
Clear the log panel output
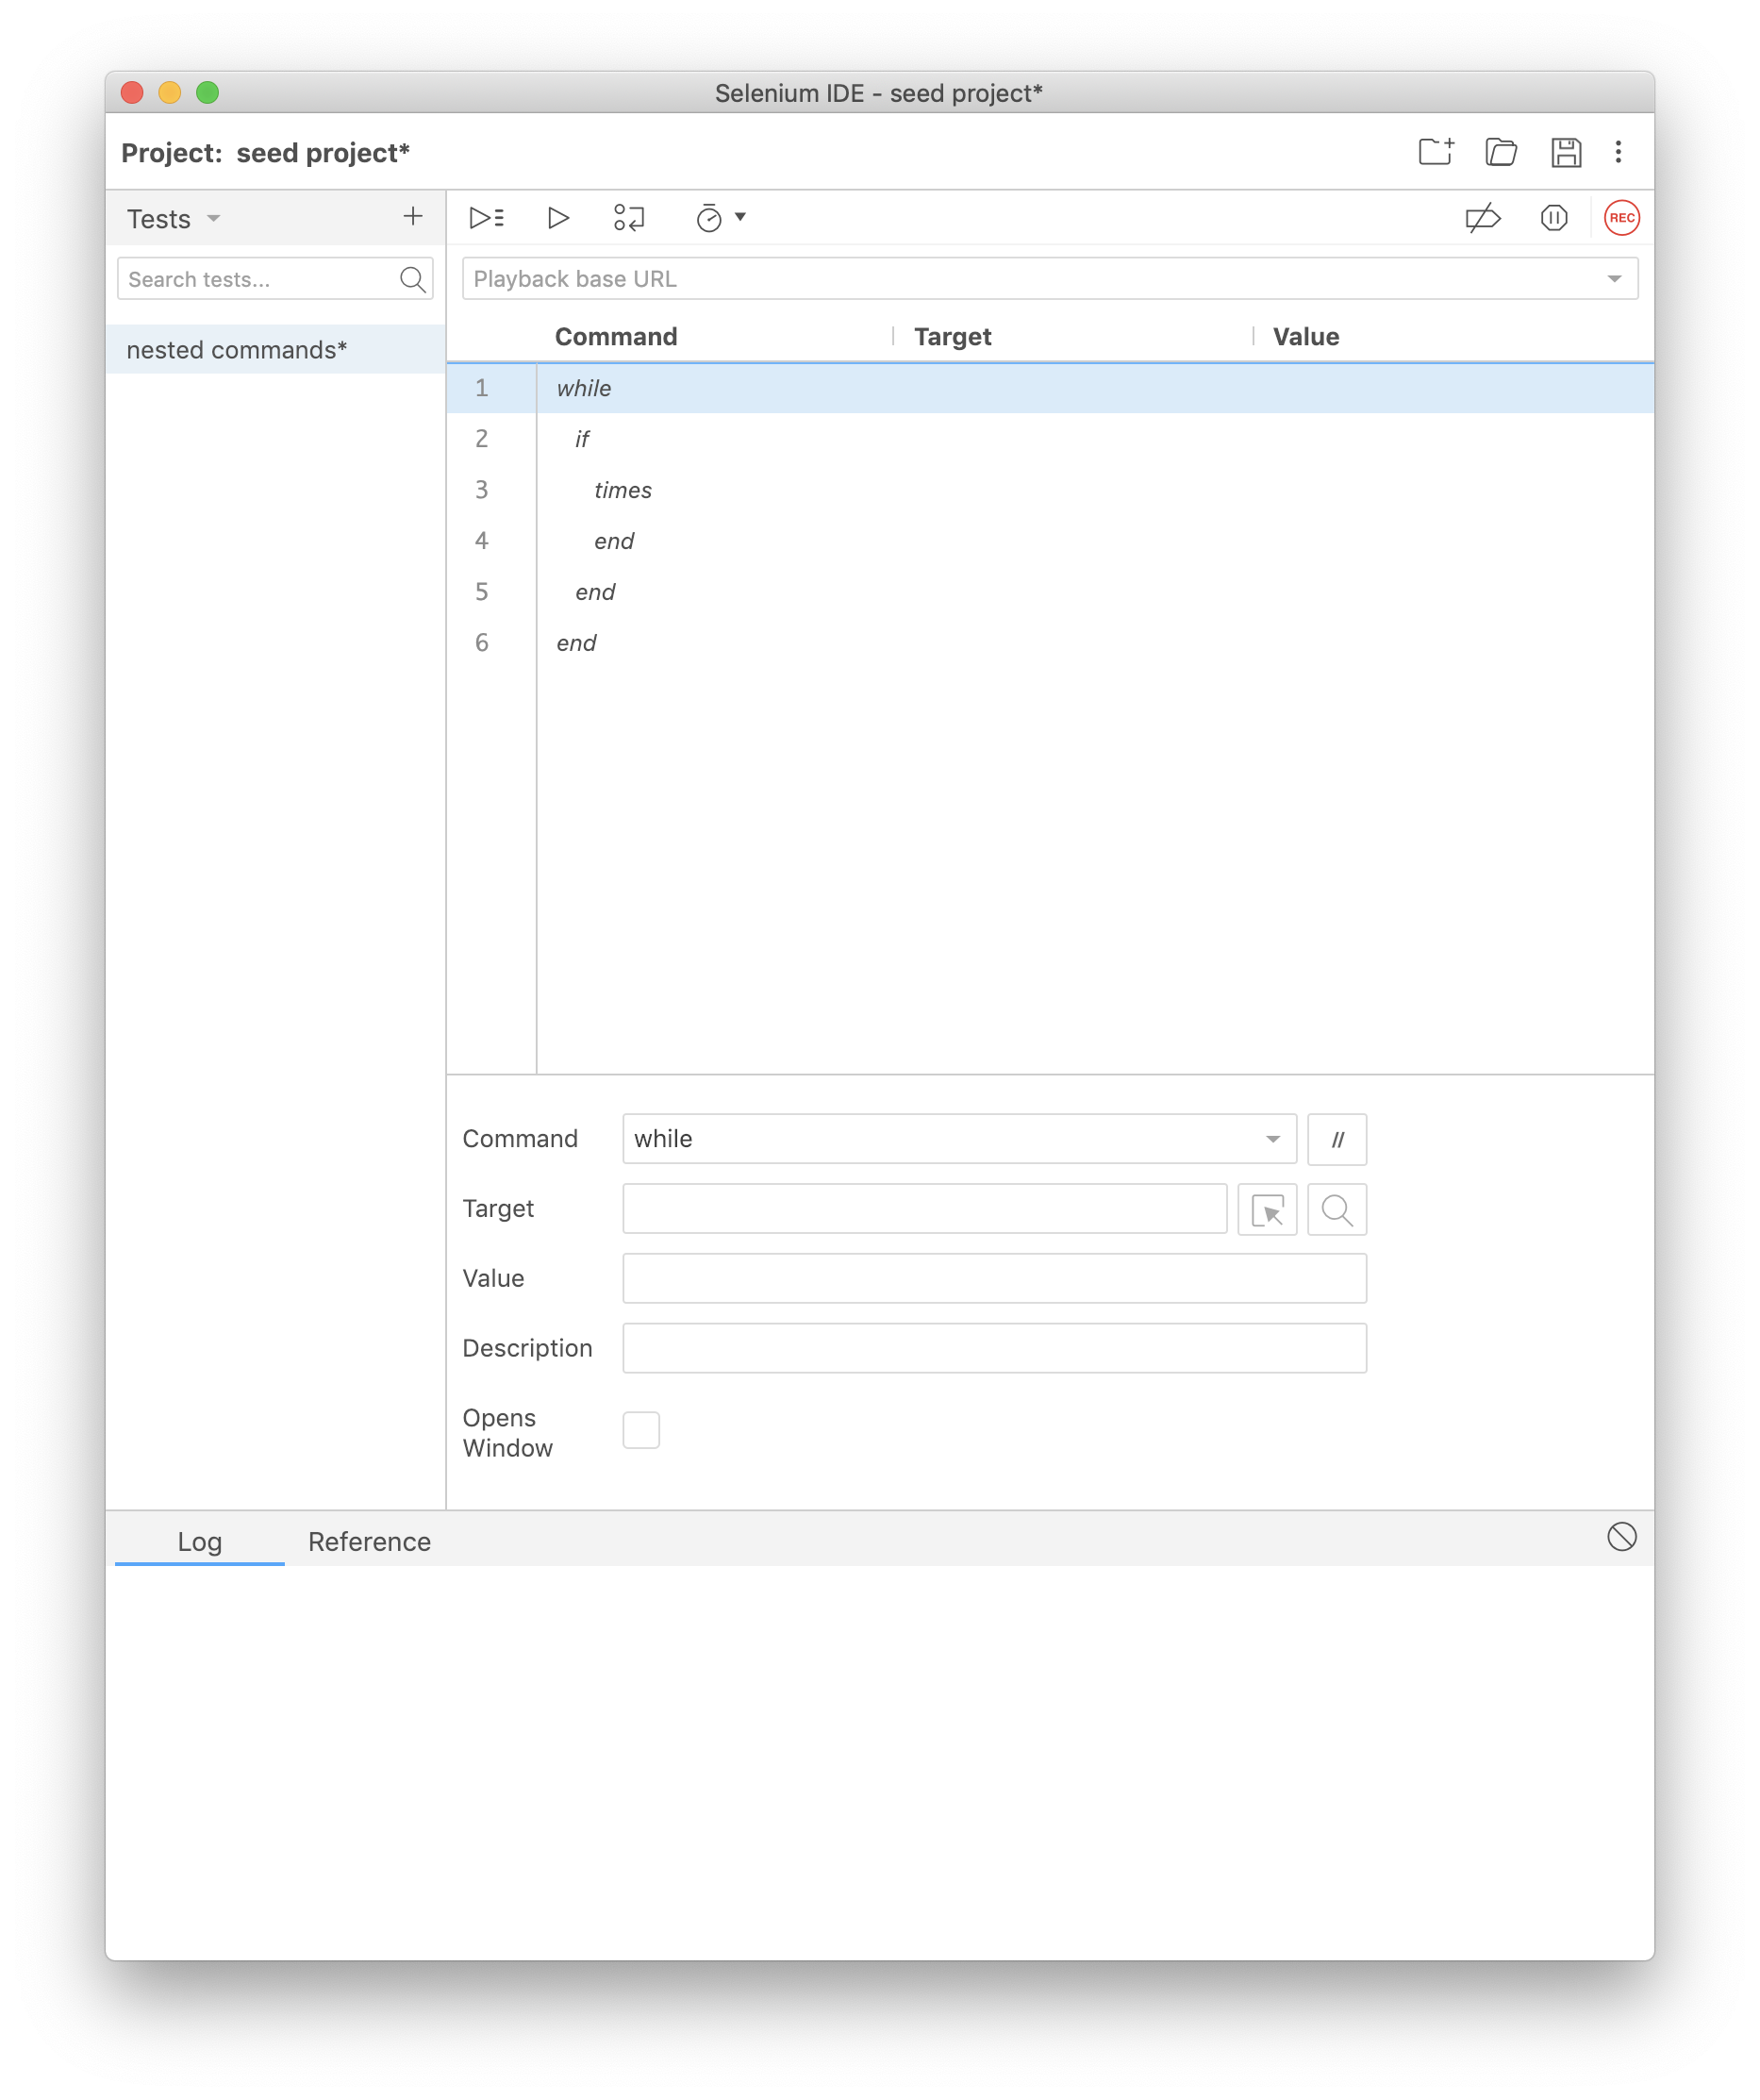(x=1622, y=1538)
